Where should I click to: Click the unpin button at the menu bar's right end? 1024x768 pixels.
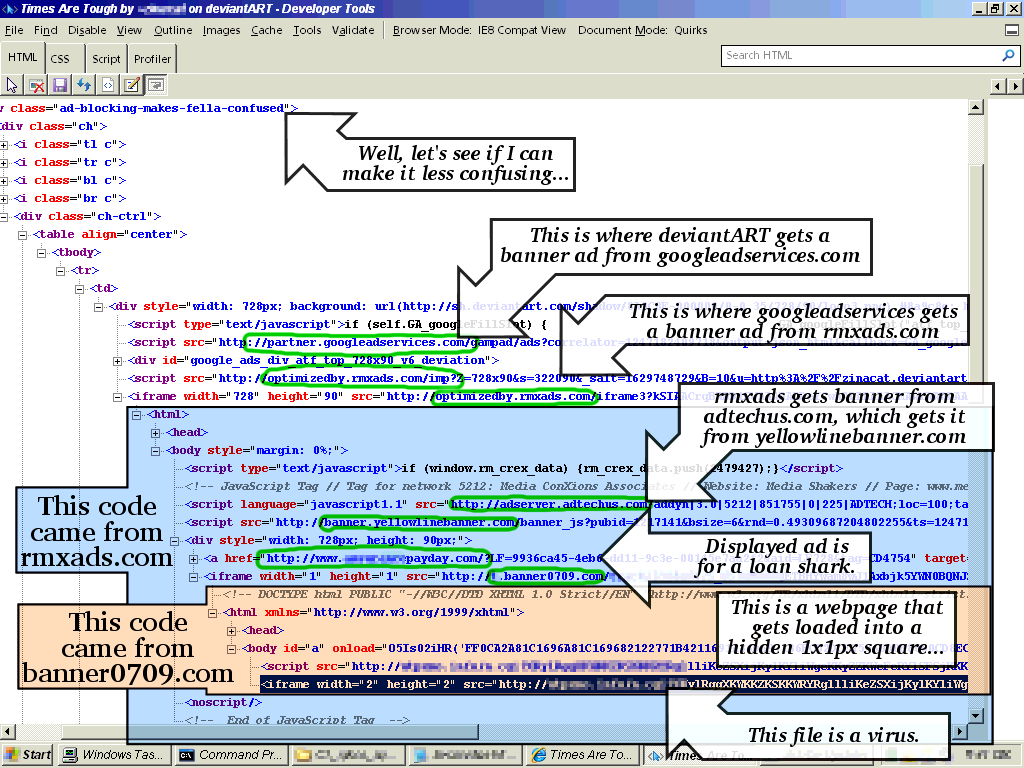tap(1012, 30)
